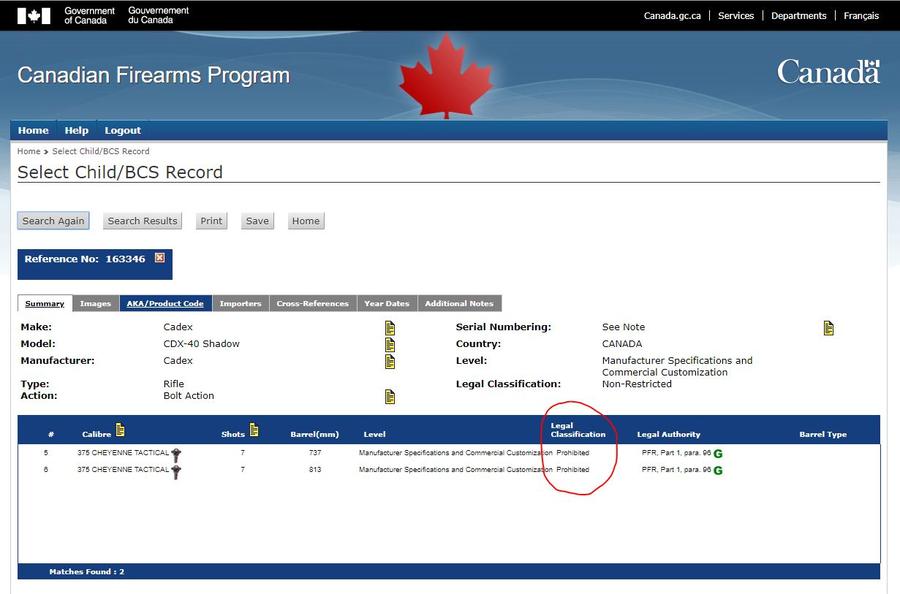
Task: Switch to the Summary tab
Action: tap(45, 304)
